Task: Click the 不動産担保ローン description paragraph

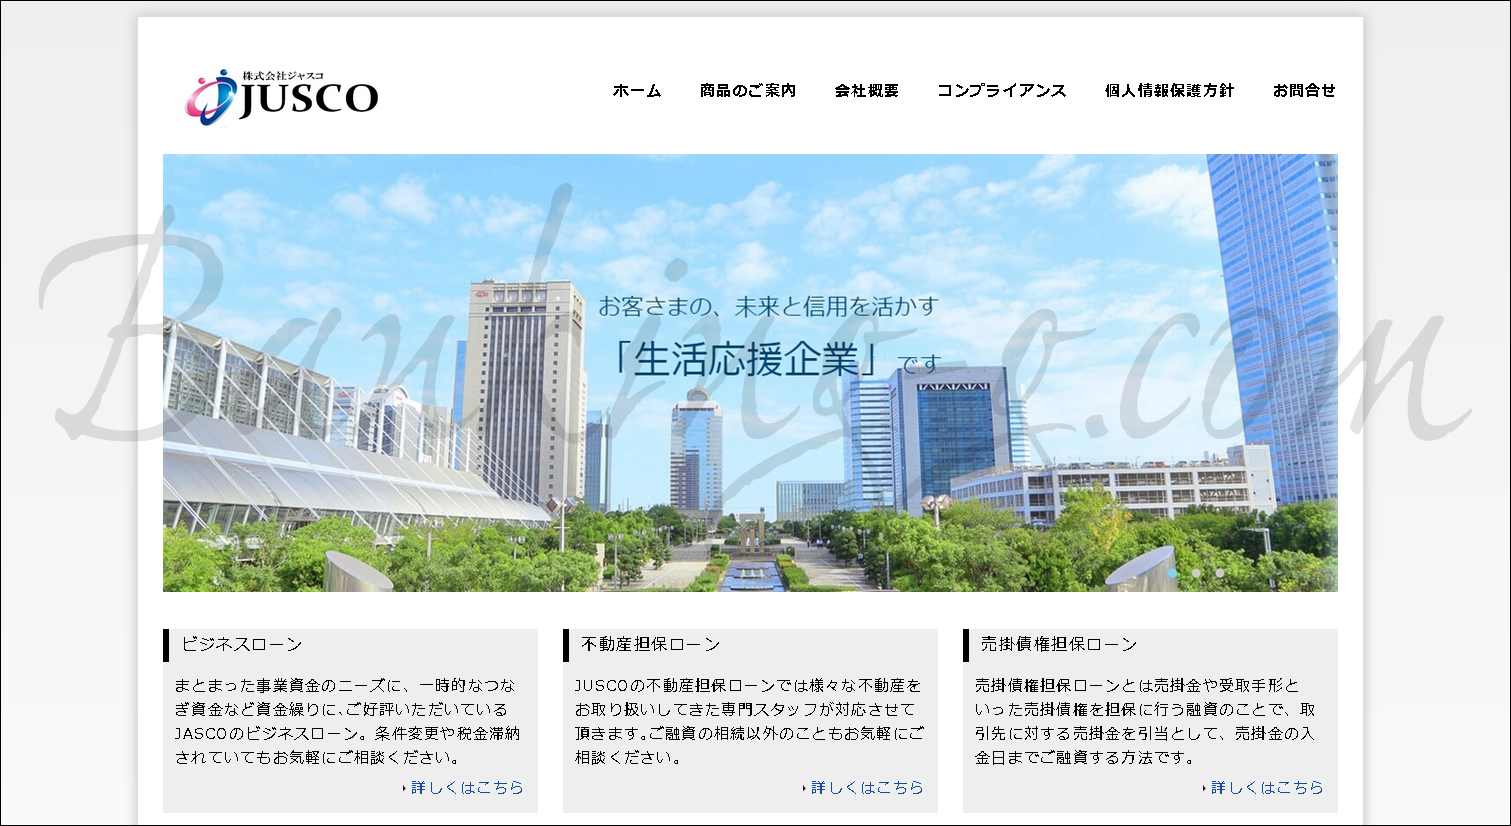Action: click(748, 721)
